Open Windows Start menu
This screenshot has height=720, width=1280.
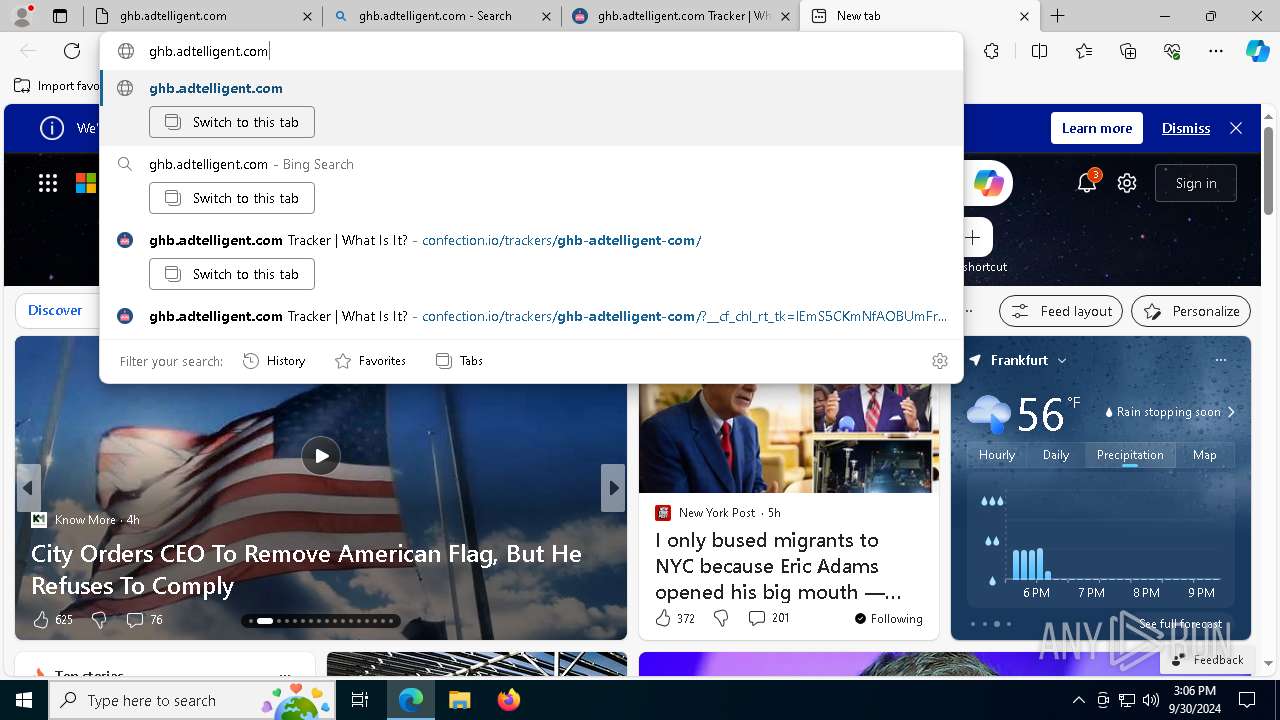(24, 701)
